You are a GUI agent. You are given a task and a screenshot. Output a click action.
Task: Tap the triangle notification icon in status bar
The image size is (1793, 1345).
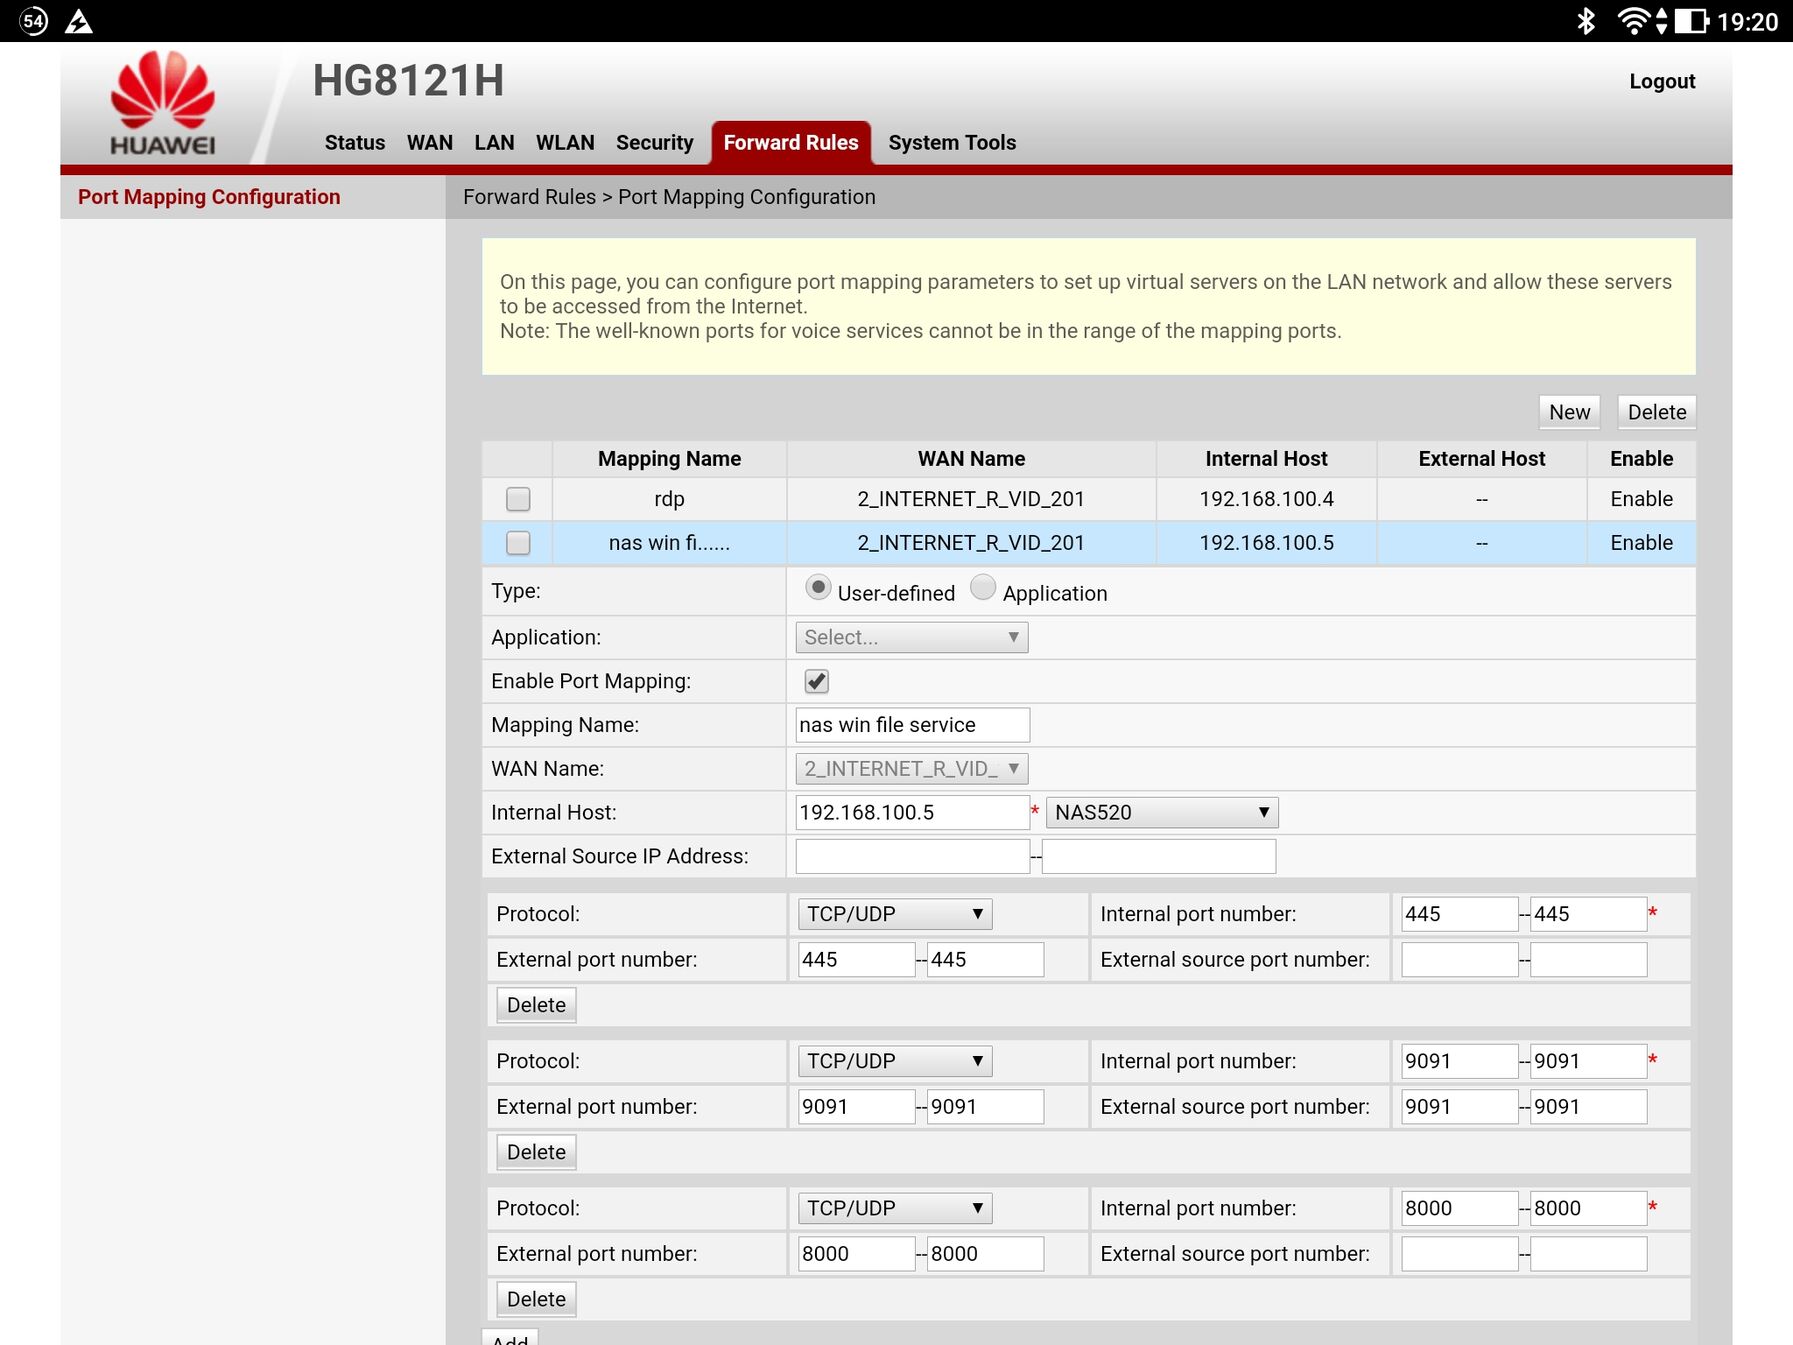point(79,21)
